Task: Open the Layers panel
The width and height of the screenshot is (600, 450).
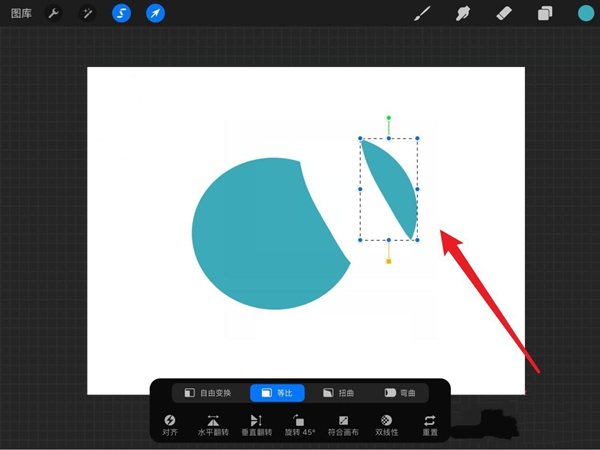Action: (x=545, y=14)
